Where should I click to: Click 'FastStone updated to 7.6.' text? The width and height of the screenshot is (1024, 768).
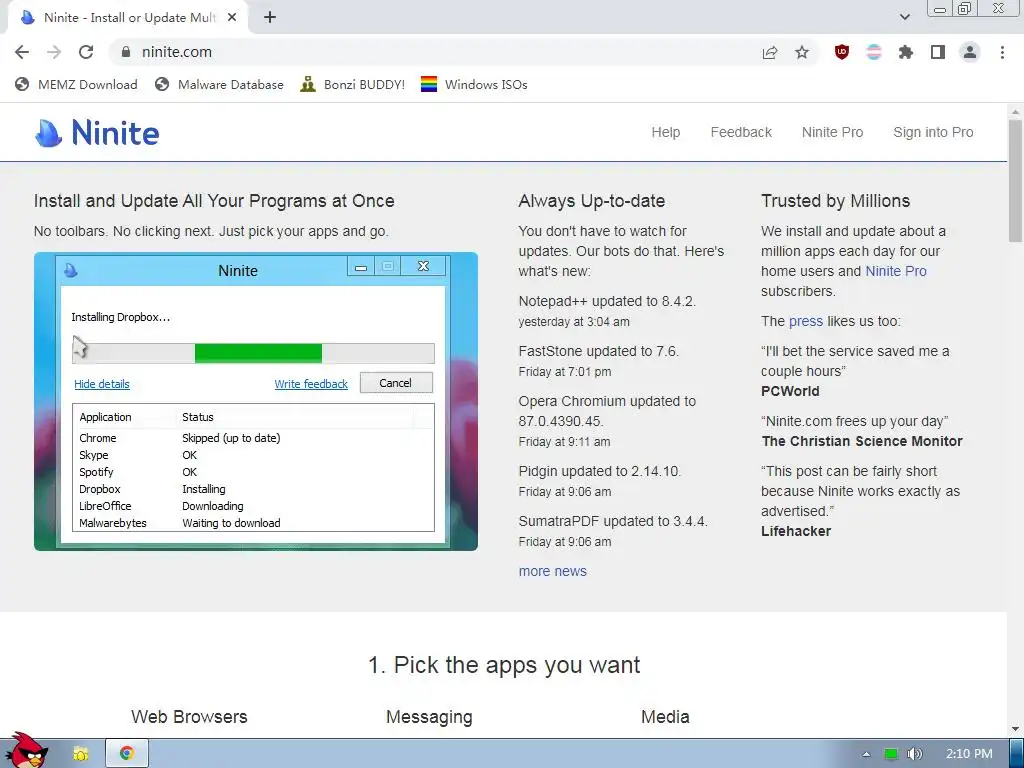pos(599,351)
